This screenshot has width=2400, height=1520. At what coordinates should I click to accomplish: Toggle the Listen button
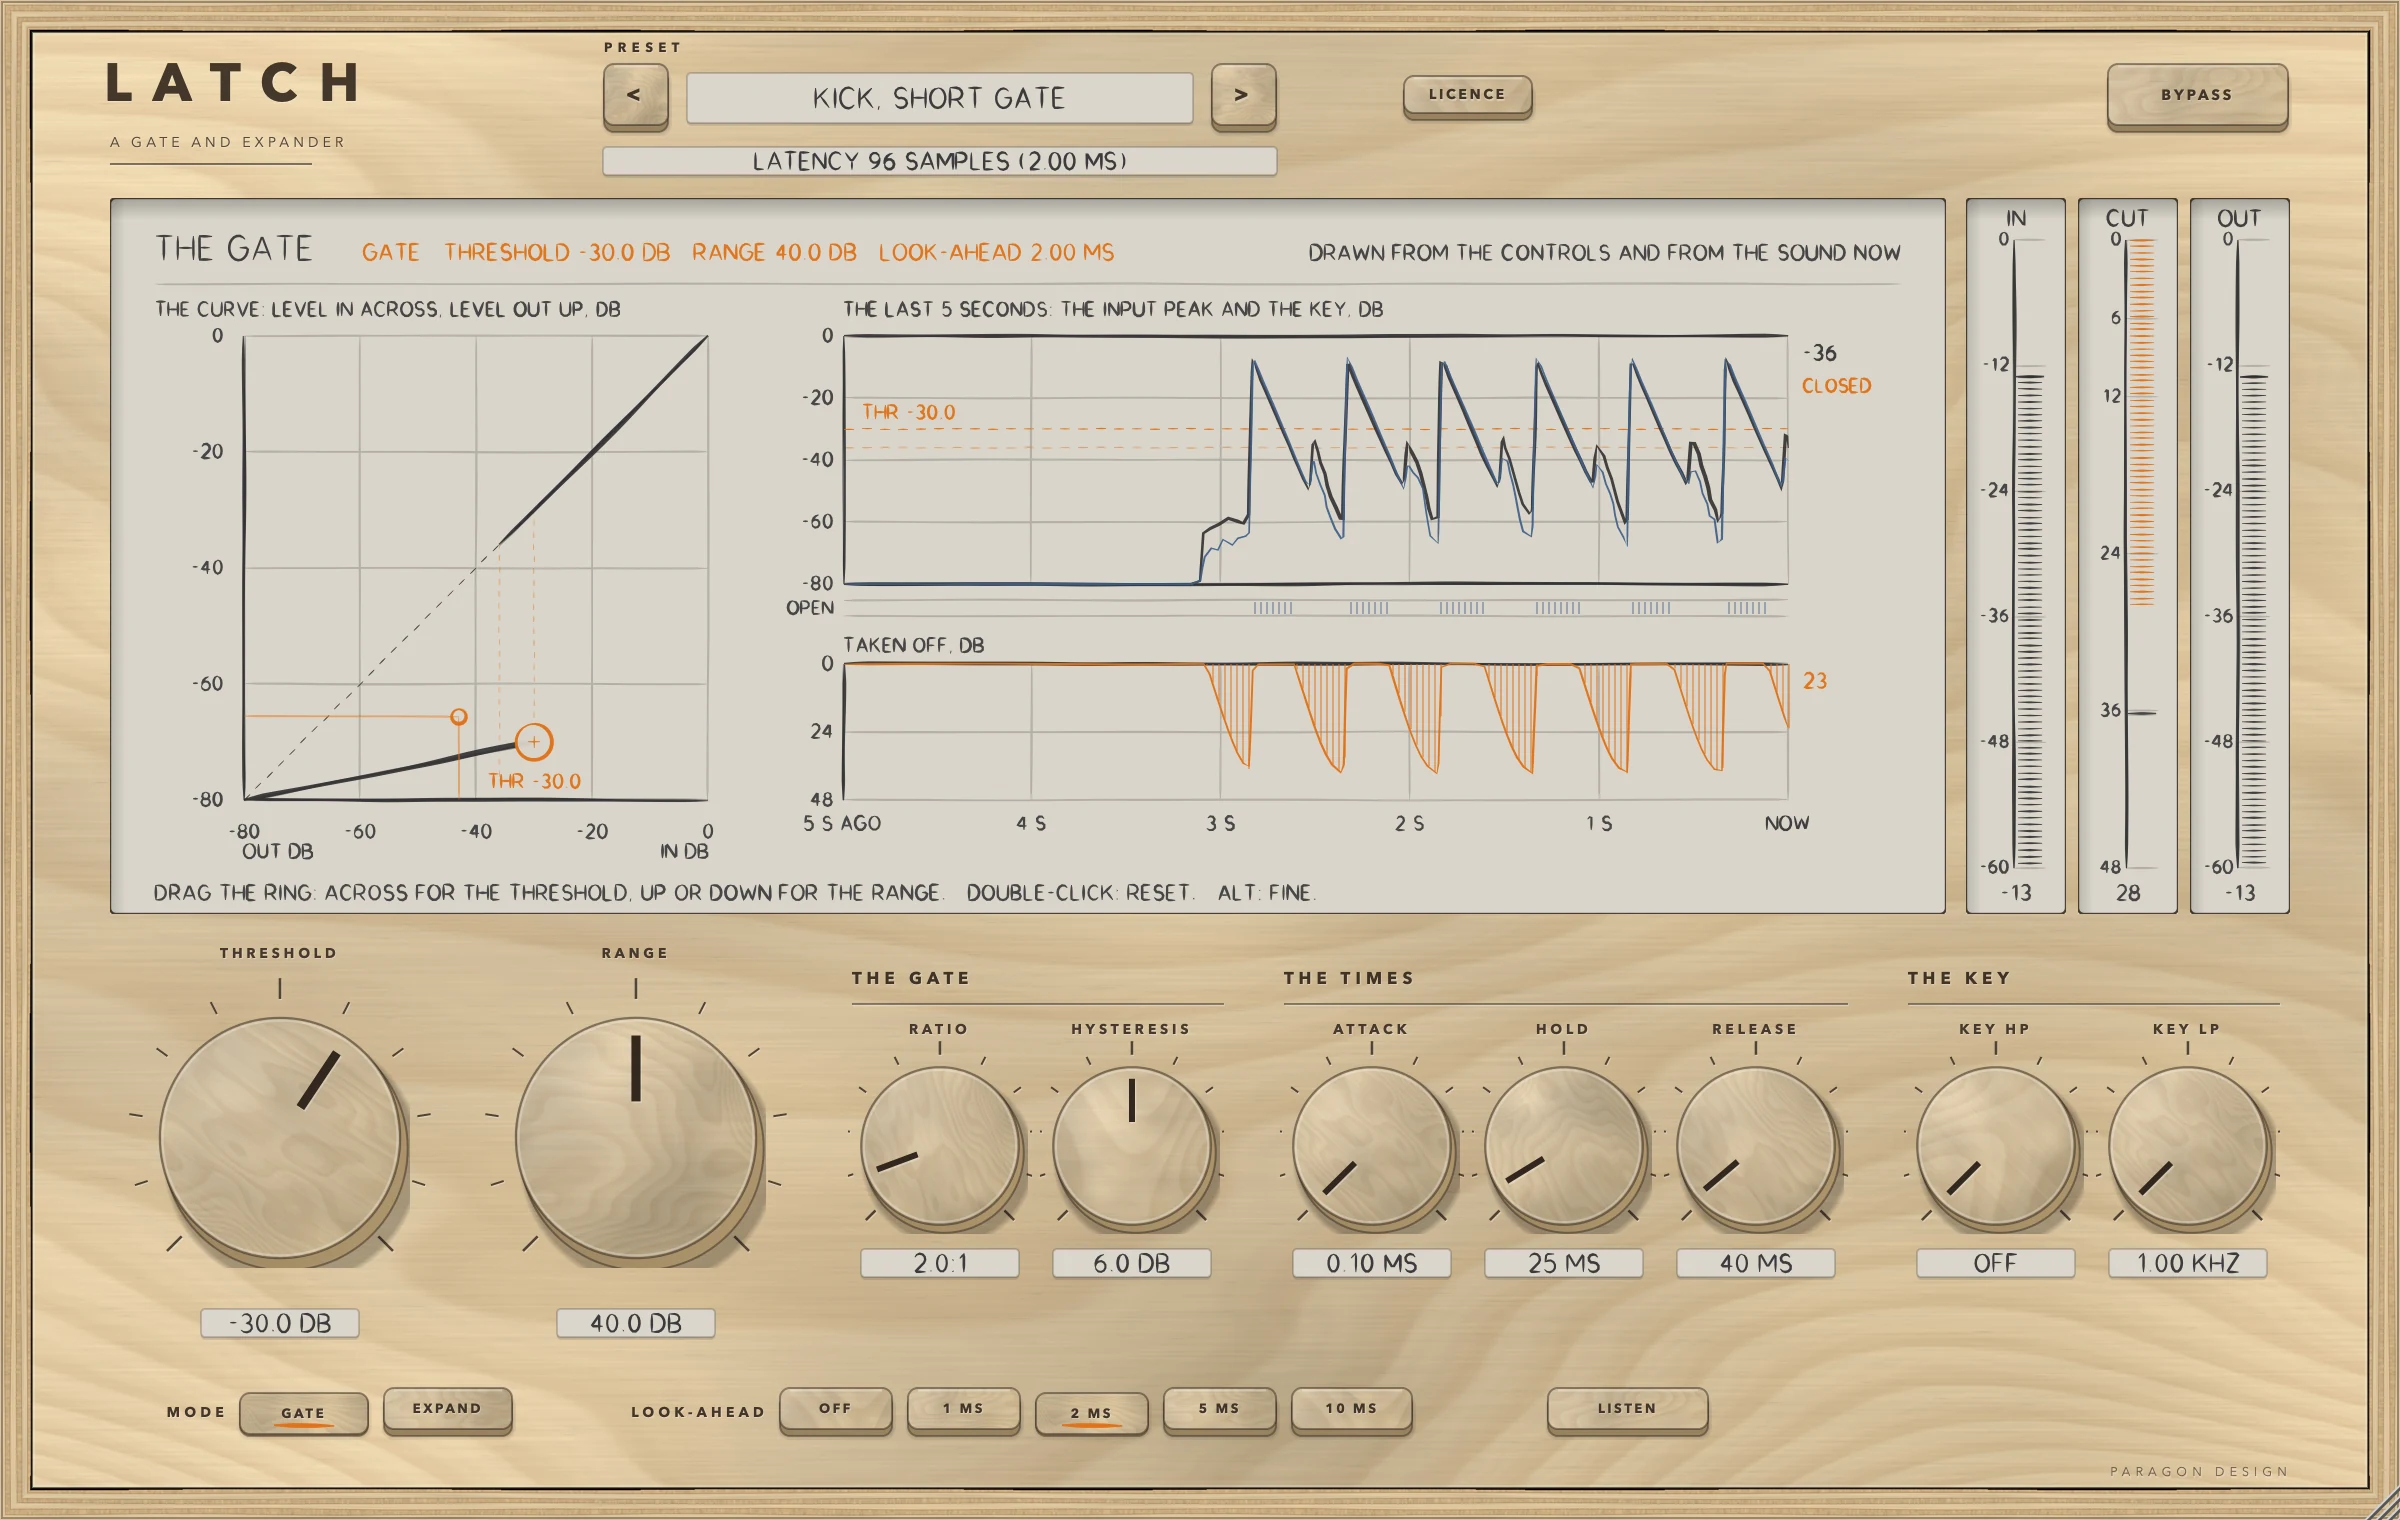(1627, 1409)
